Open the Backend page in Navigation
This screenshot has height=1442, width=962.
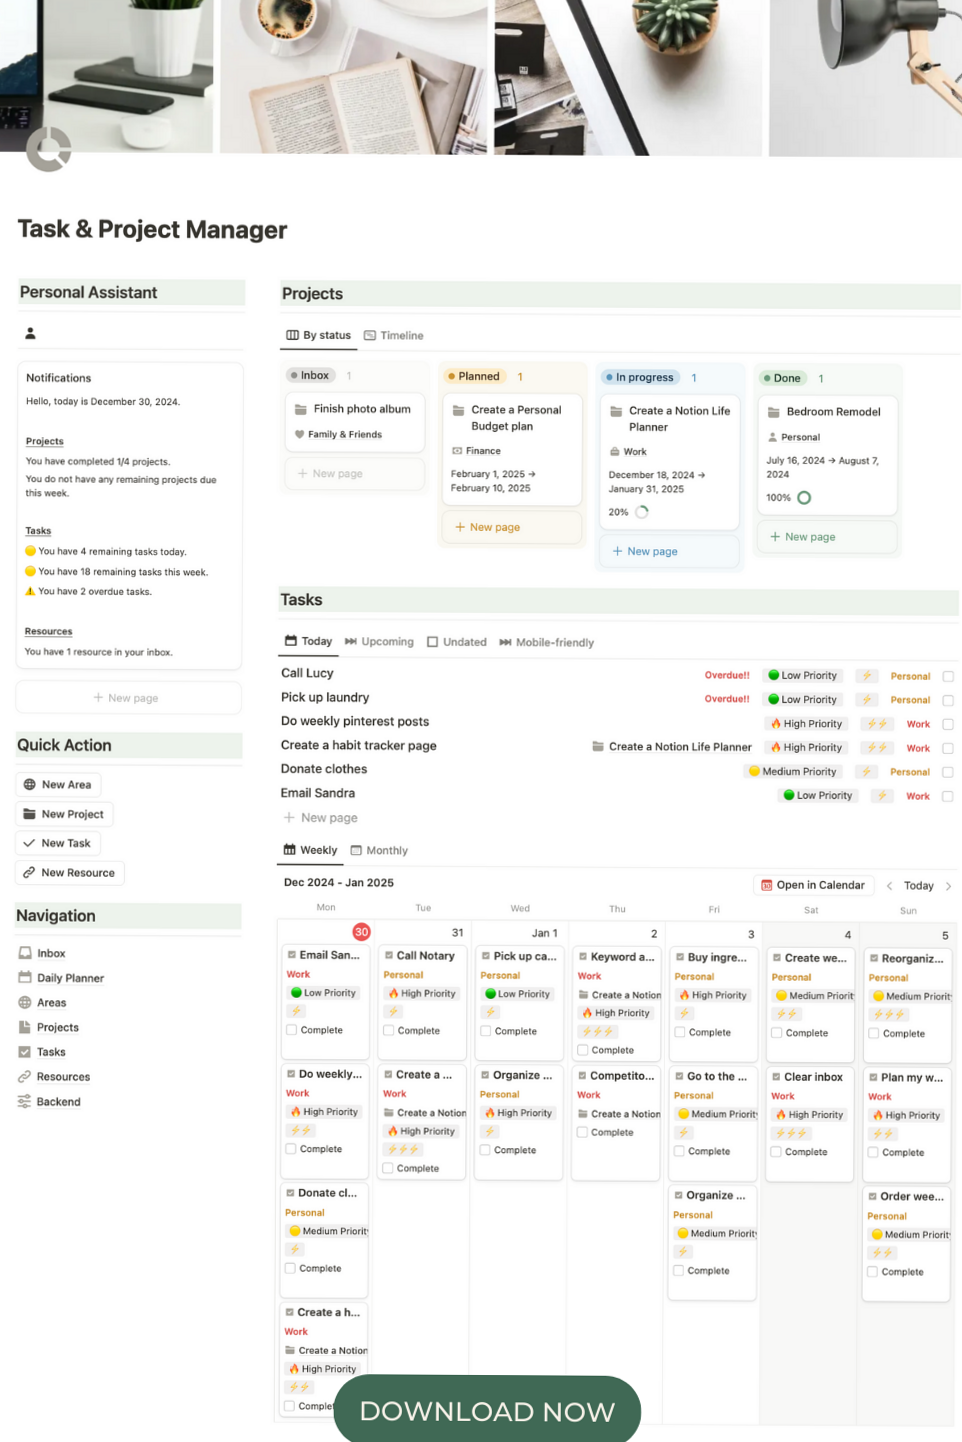pyautogui.click(x=57, y=1101)
